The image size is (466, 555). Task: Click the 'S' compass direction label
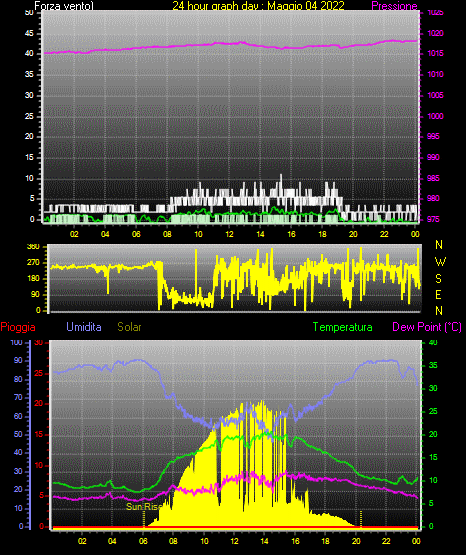(x=438, y=279)
